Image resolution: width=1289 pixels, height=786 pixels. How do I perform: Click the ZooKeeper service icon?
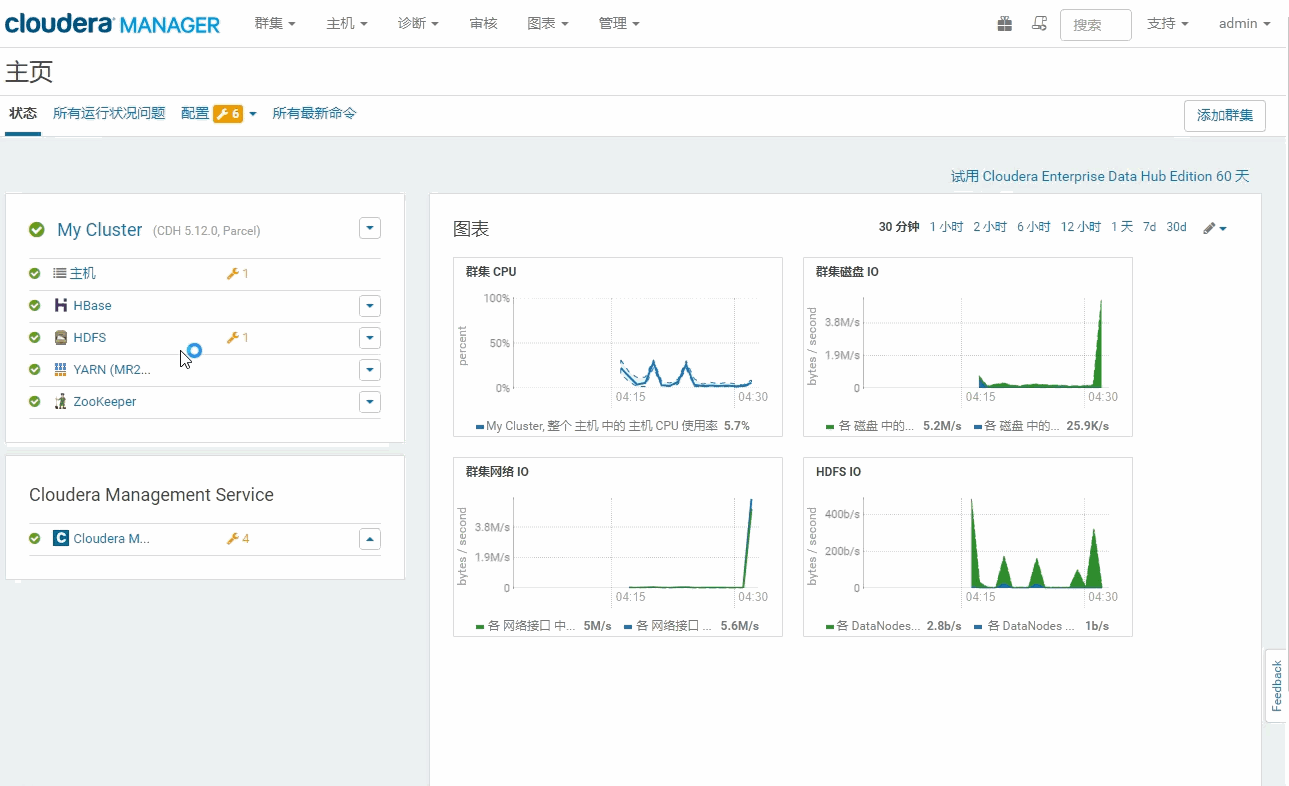[x=61, y=401]
